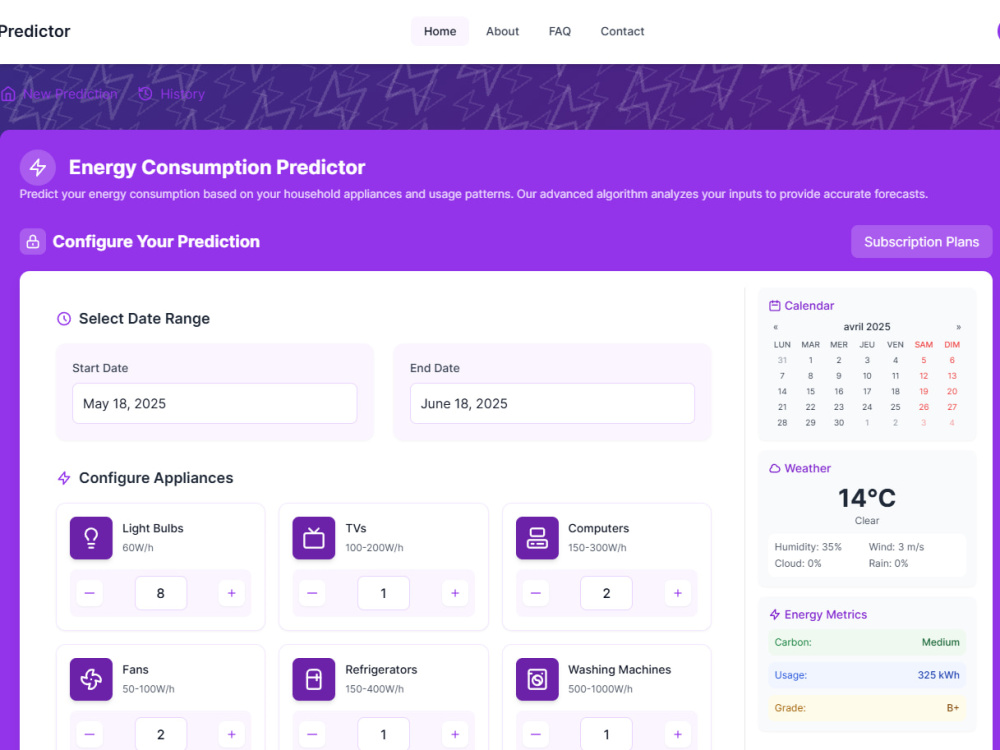1000x750 pixels.
Task: Open the Contact page
Action: click(622, 31)
